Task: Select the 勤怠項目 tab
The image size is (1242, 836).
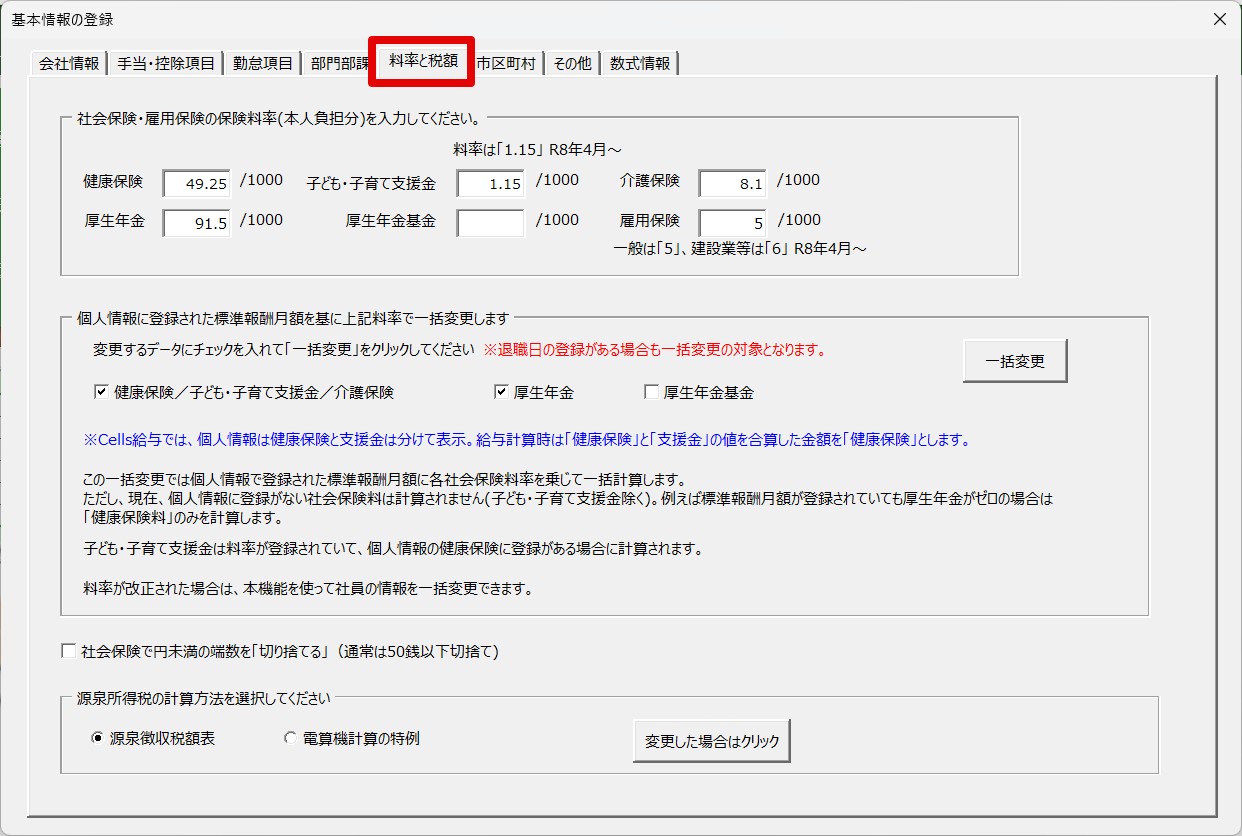Action: pyautogui.click(x=262, y=63)
